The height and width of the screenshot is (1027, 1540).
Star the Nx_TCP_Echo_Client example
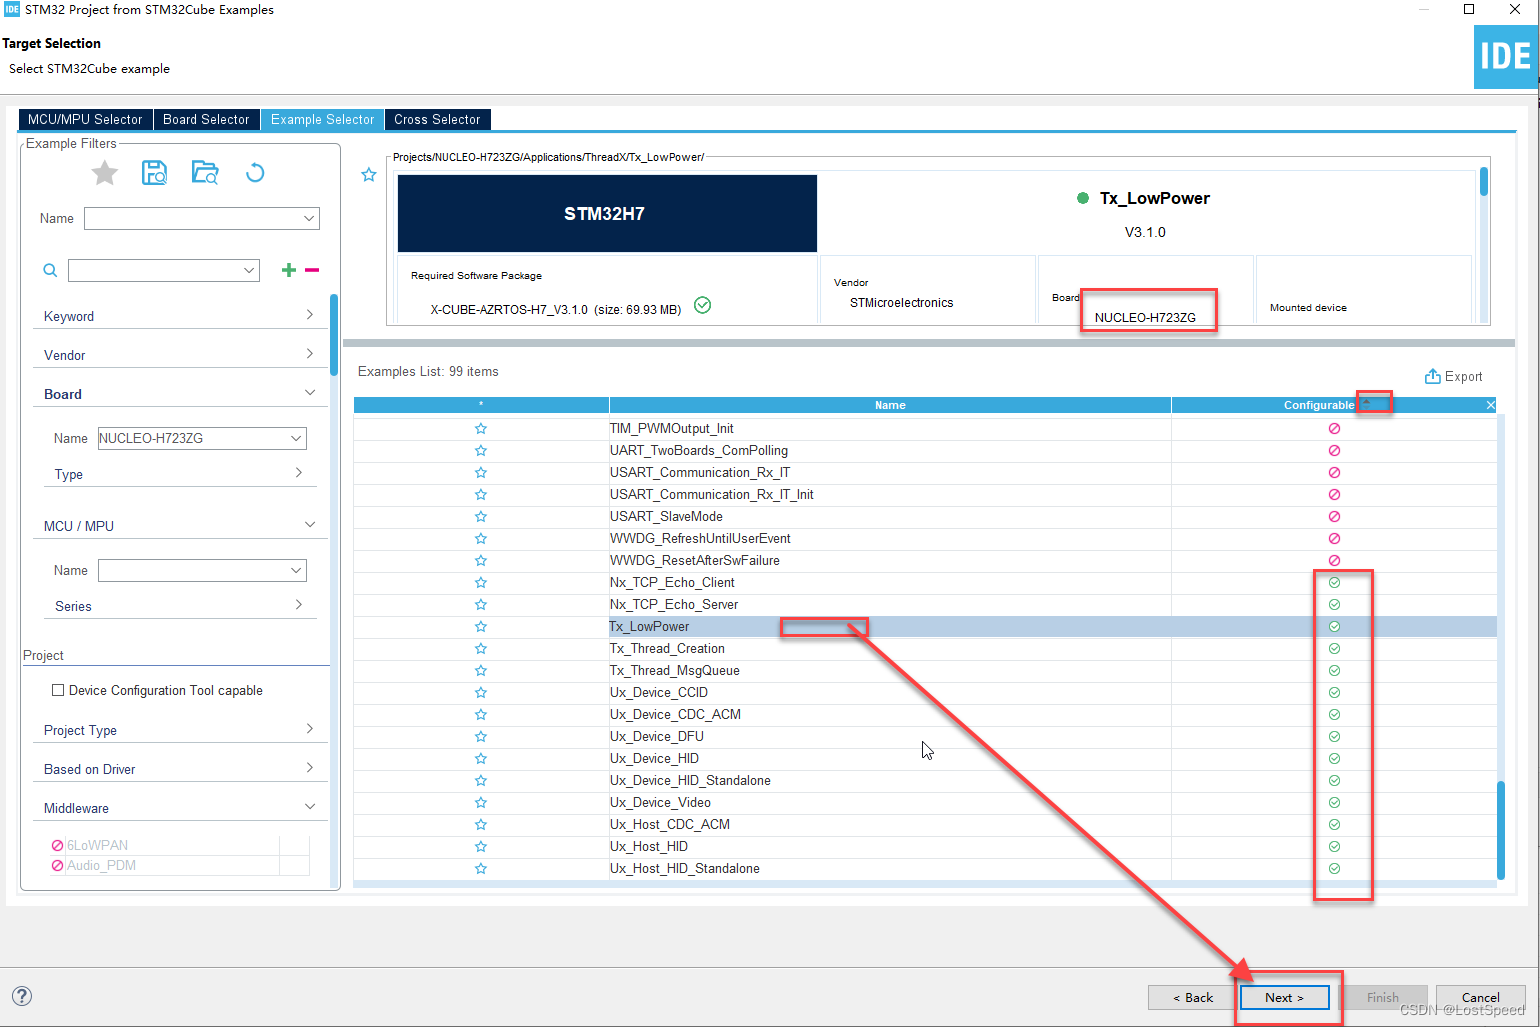481,582
